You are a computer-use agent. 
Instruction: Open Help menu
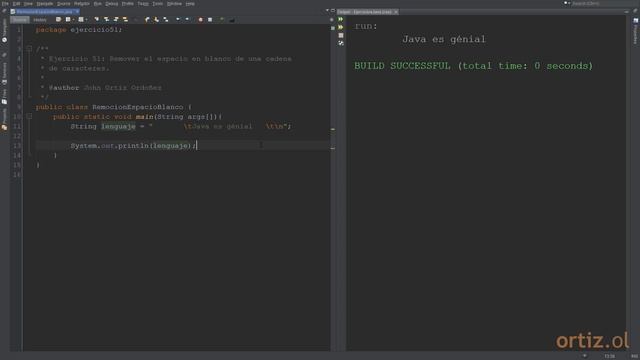(190, 4)
